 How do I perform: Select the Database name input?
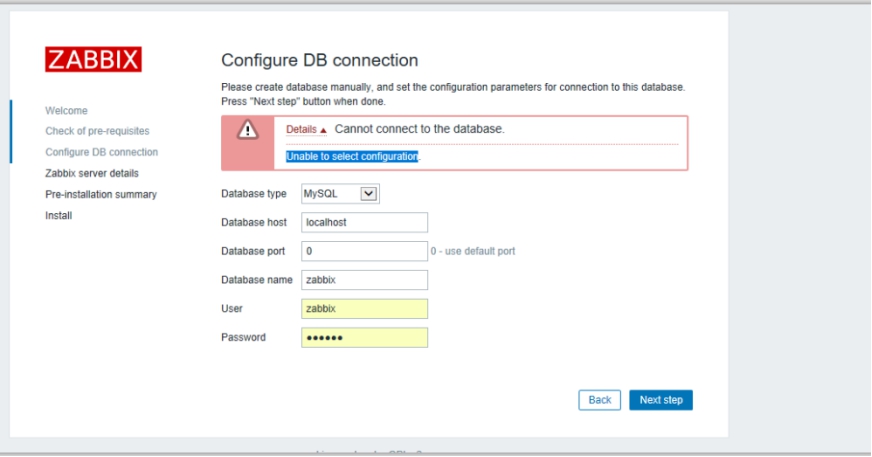pyautogui.click(x=364, y=280)
